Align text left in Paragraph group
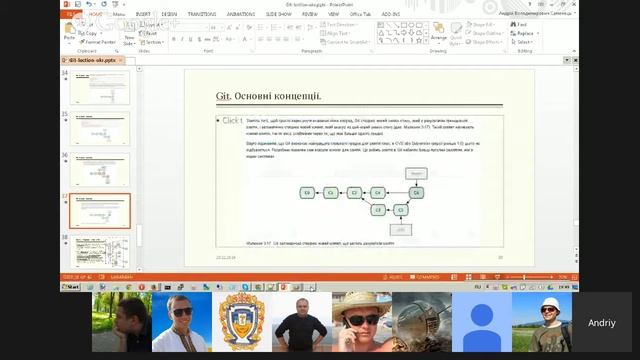The image size is (640, 360). (x=261, y=39)
